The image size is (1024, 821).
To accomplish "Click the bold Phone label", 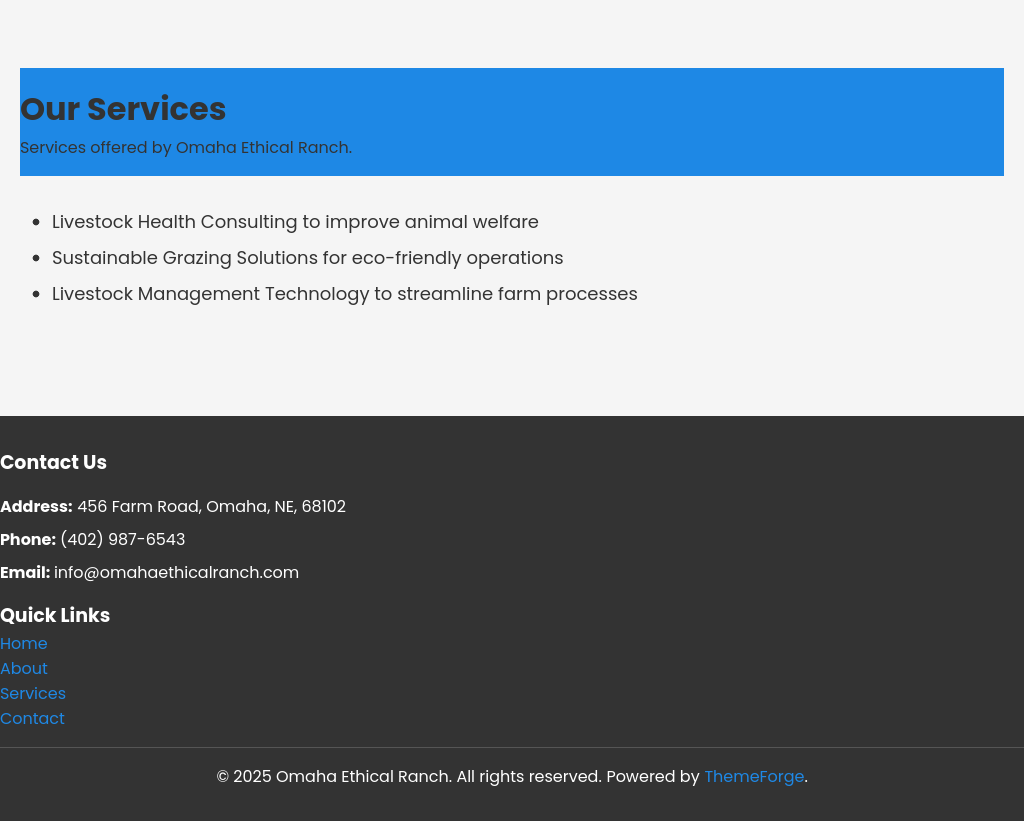I will coord(28,540).
